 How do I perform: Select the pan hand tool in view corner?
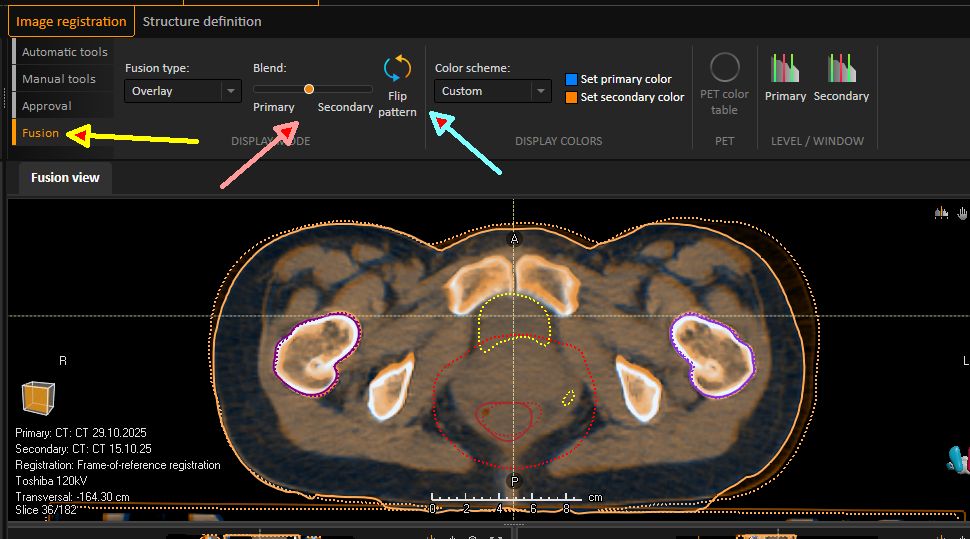pyautogui.click(x=962, y=212)
